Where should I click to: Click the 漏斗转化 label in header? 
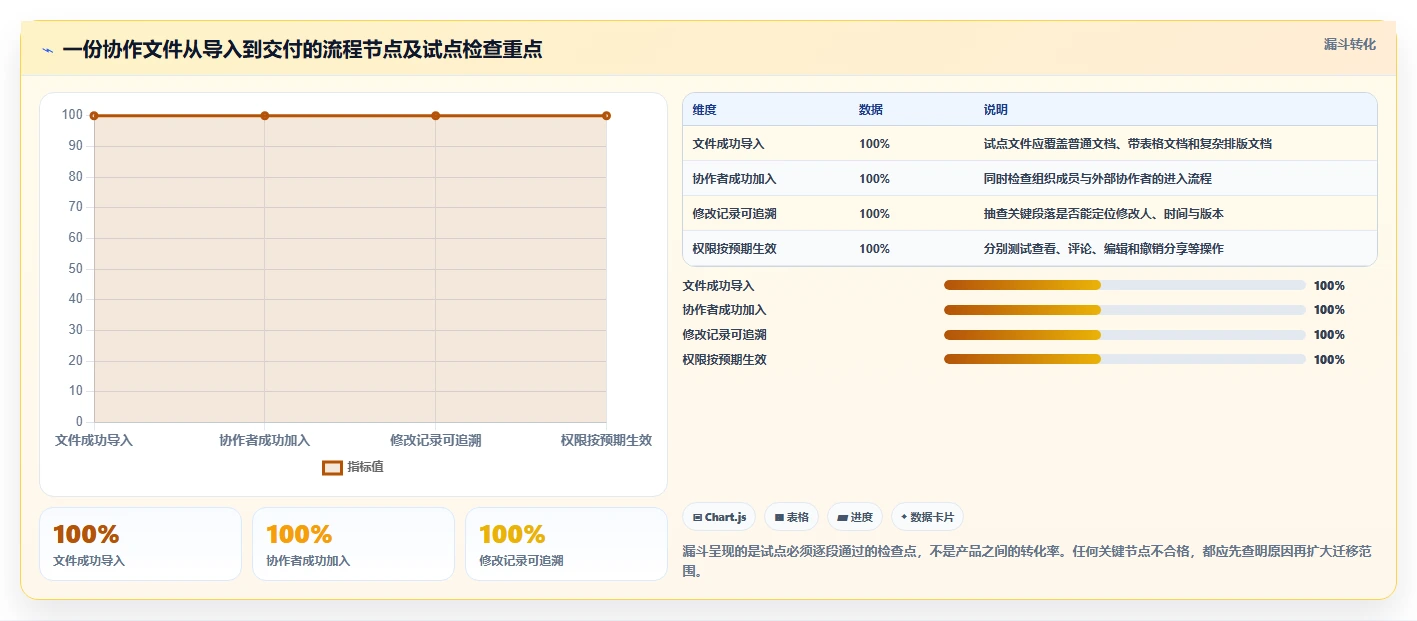[1349, 44]
